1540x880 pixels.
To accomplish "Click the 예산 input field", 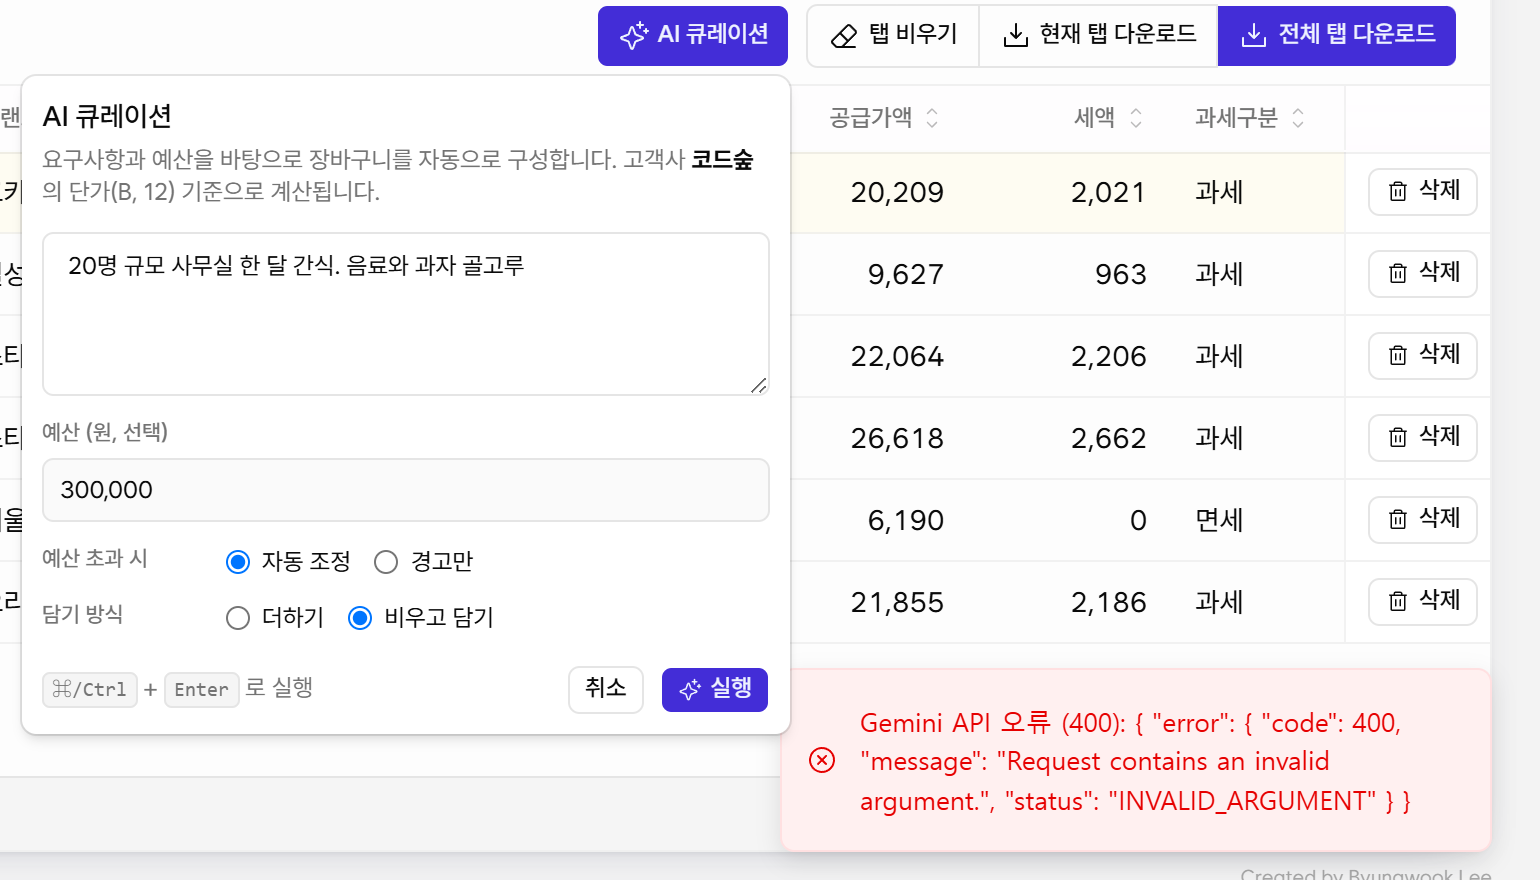I will click(406, 490).
